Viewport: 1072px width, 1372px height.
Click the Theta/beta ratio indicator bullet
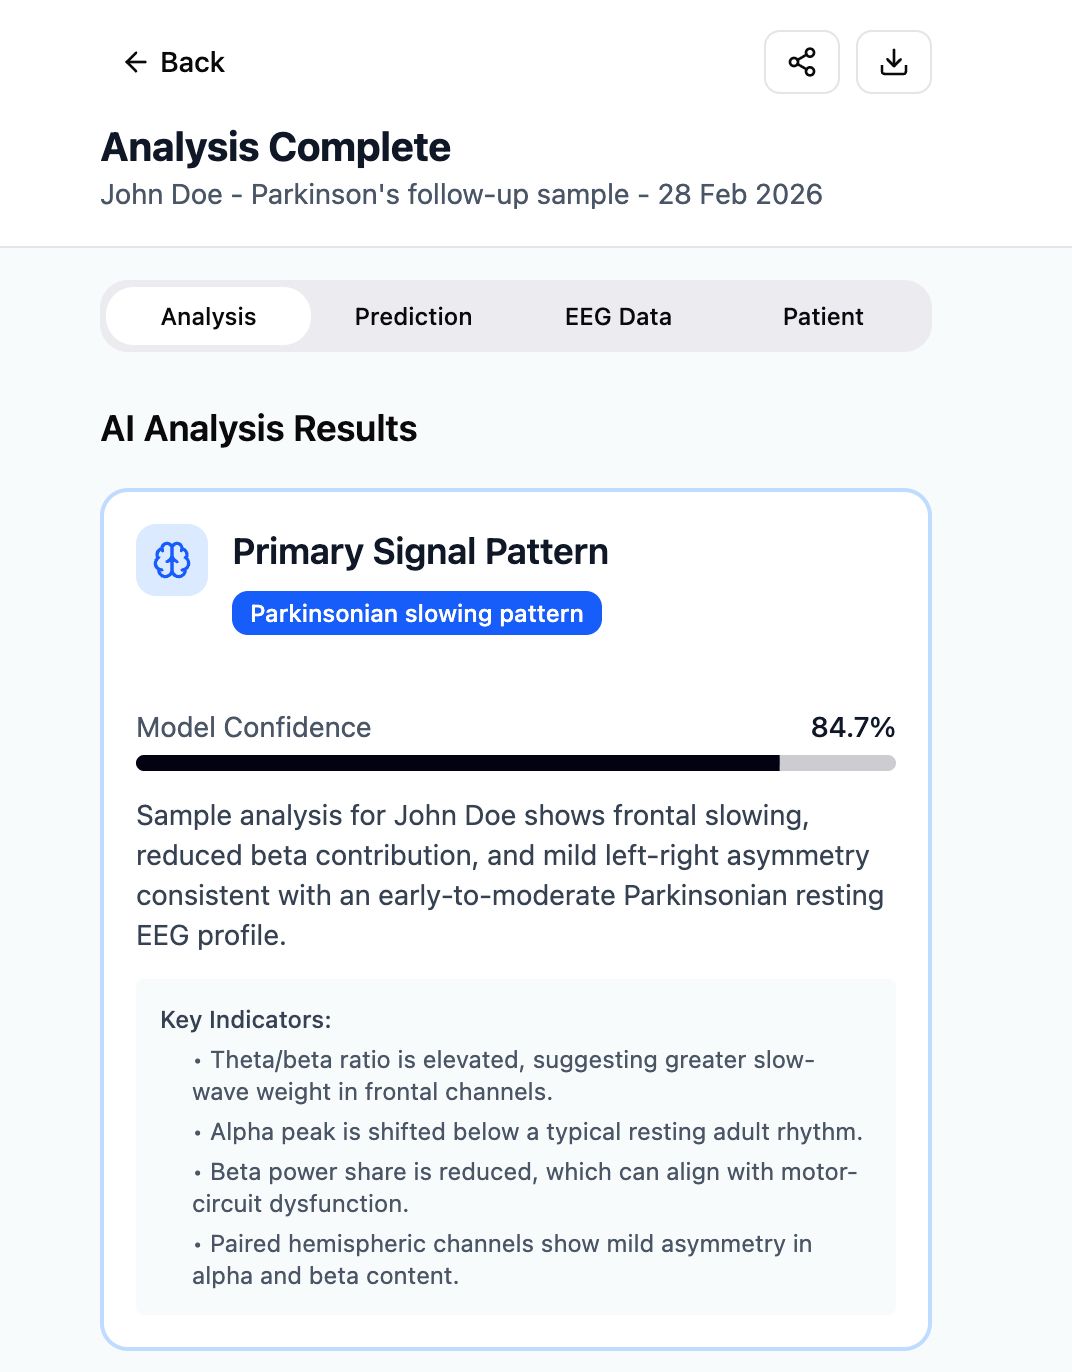click(x=503, y=1075)
